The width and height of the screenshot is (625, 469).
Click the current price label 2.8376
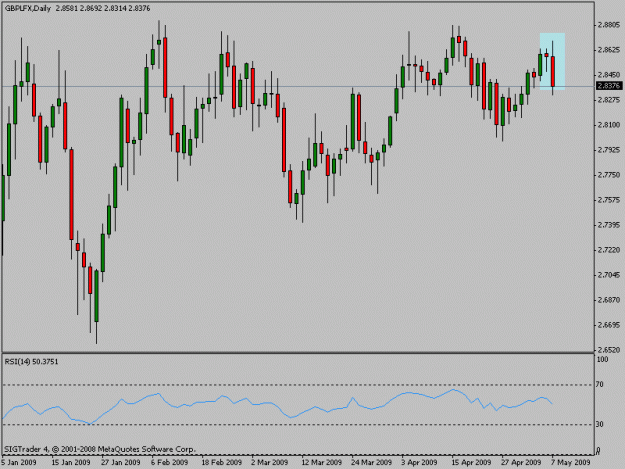609,86
